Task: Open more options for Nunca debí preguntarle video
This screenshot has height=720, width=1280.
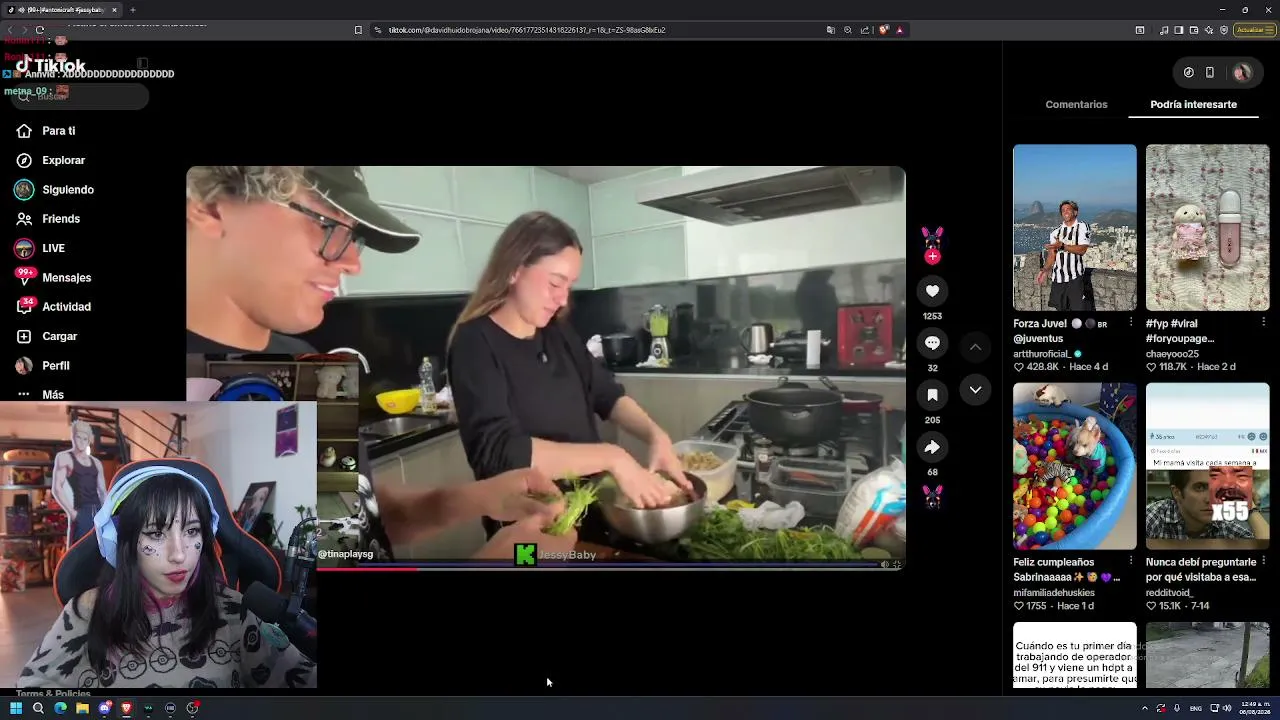Action: click(x=1264, y=560)
